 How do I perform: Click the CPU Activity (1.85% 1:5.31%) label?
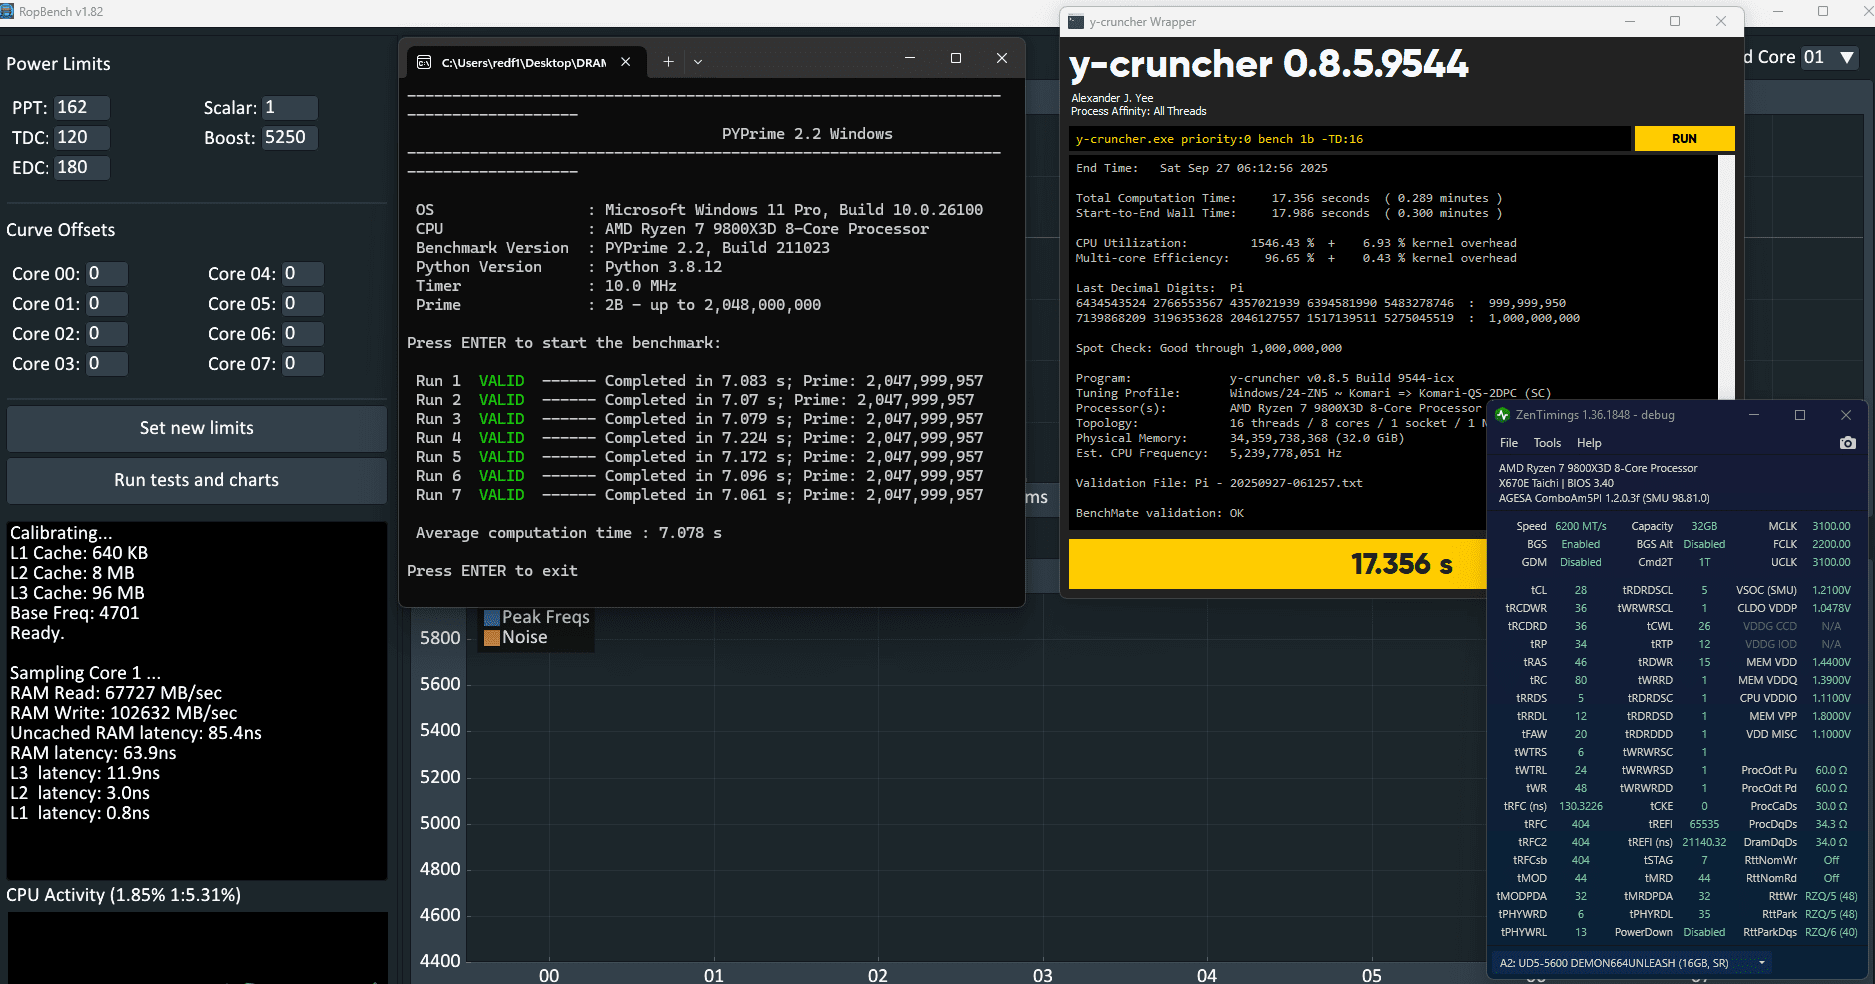(123, 895)
